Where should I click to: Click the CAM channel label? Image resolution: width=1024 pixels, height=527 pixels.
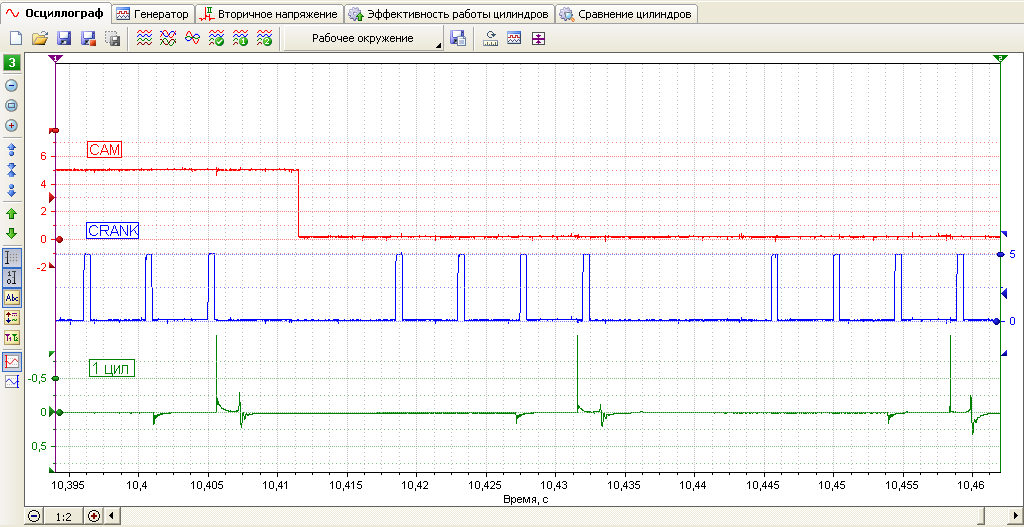tap(105, 150)
